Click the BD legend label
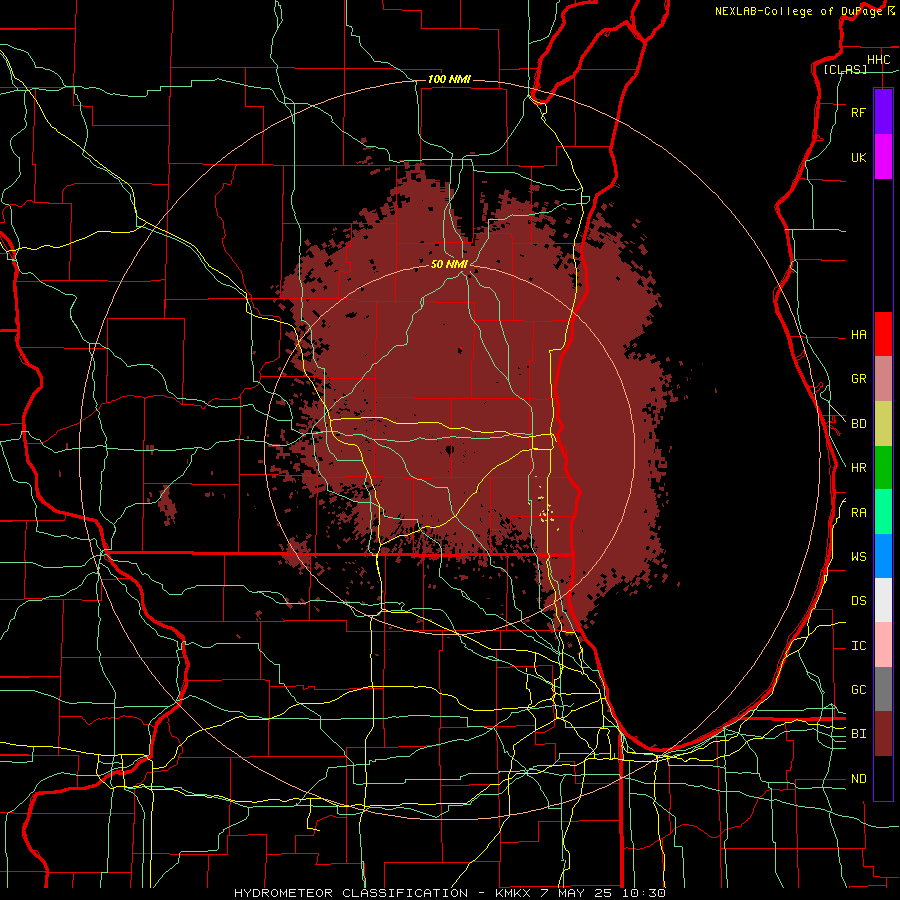The image size is (900, 900). 858,424
